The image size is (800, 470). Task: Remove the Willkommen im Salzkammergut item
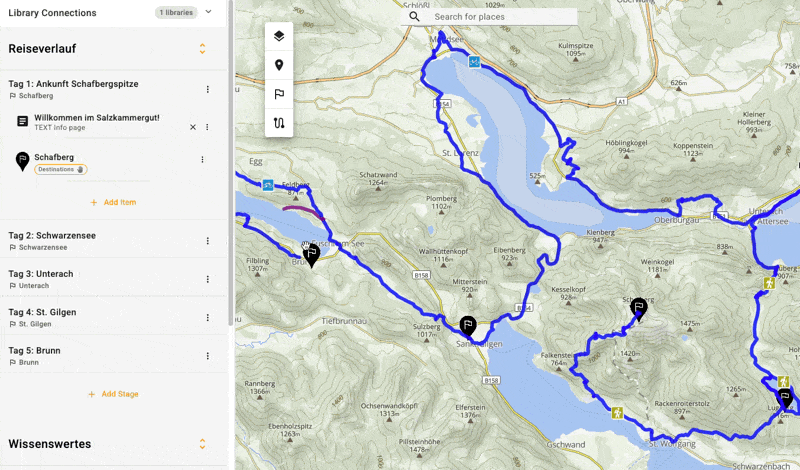tap(193, 127)
